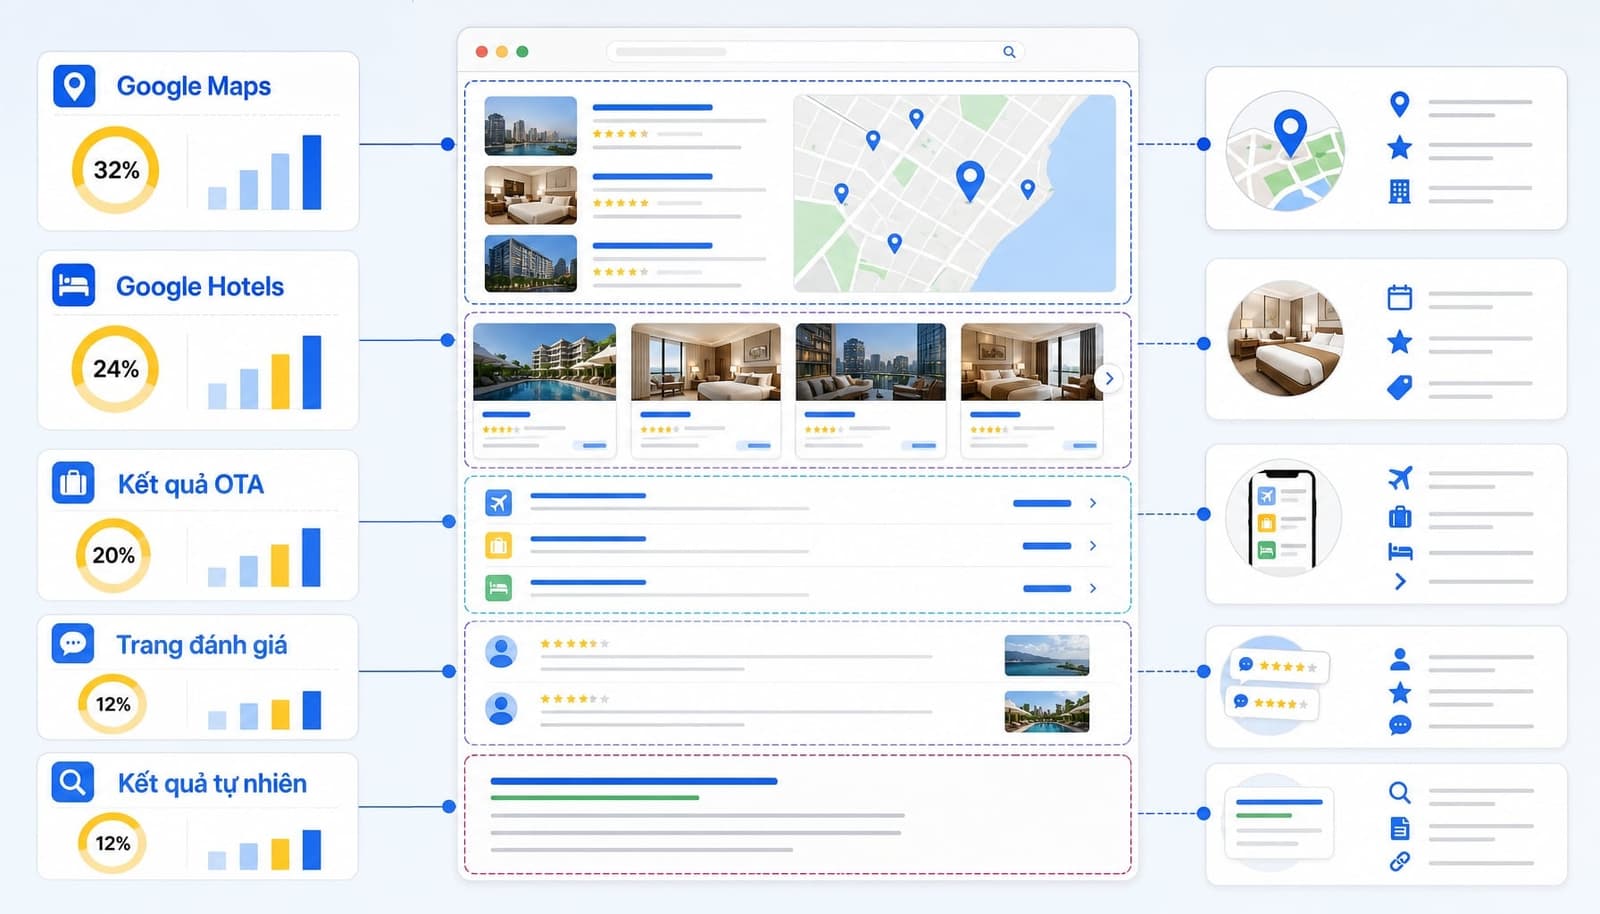Click the Kết quả OTA suitcase icon
Screen dimensions: 1600x914
pyautogui.click(x=73, y=483)
